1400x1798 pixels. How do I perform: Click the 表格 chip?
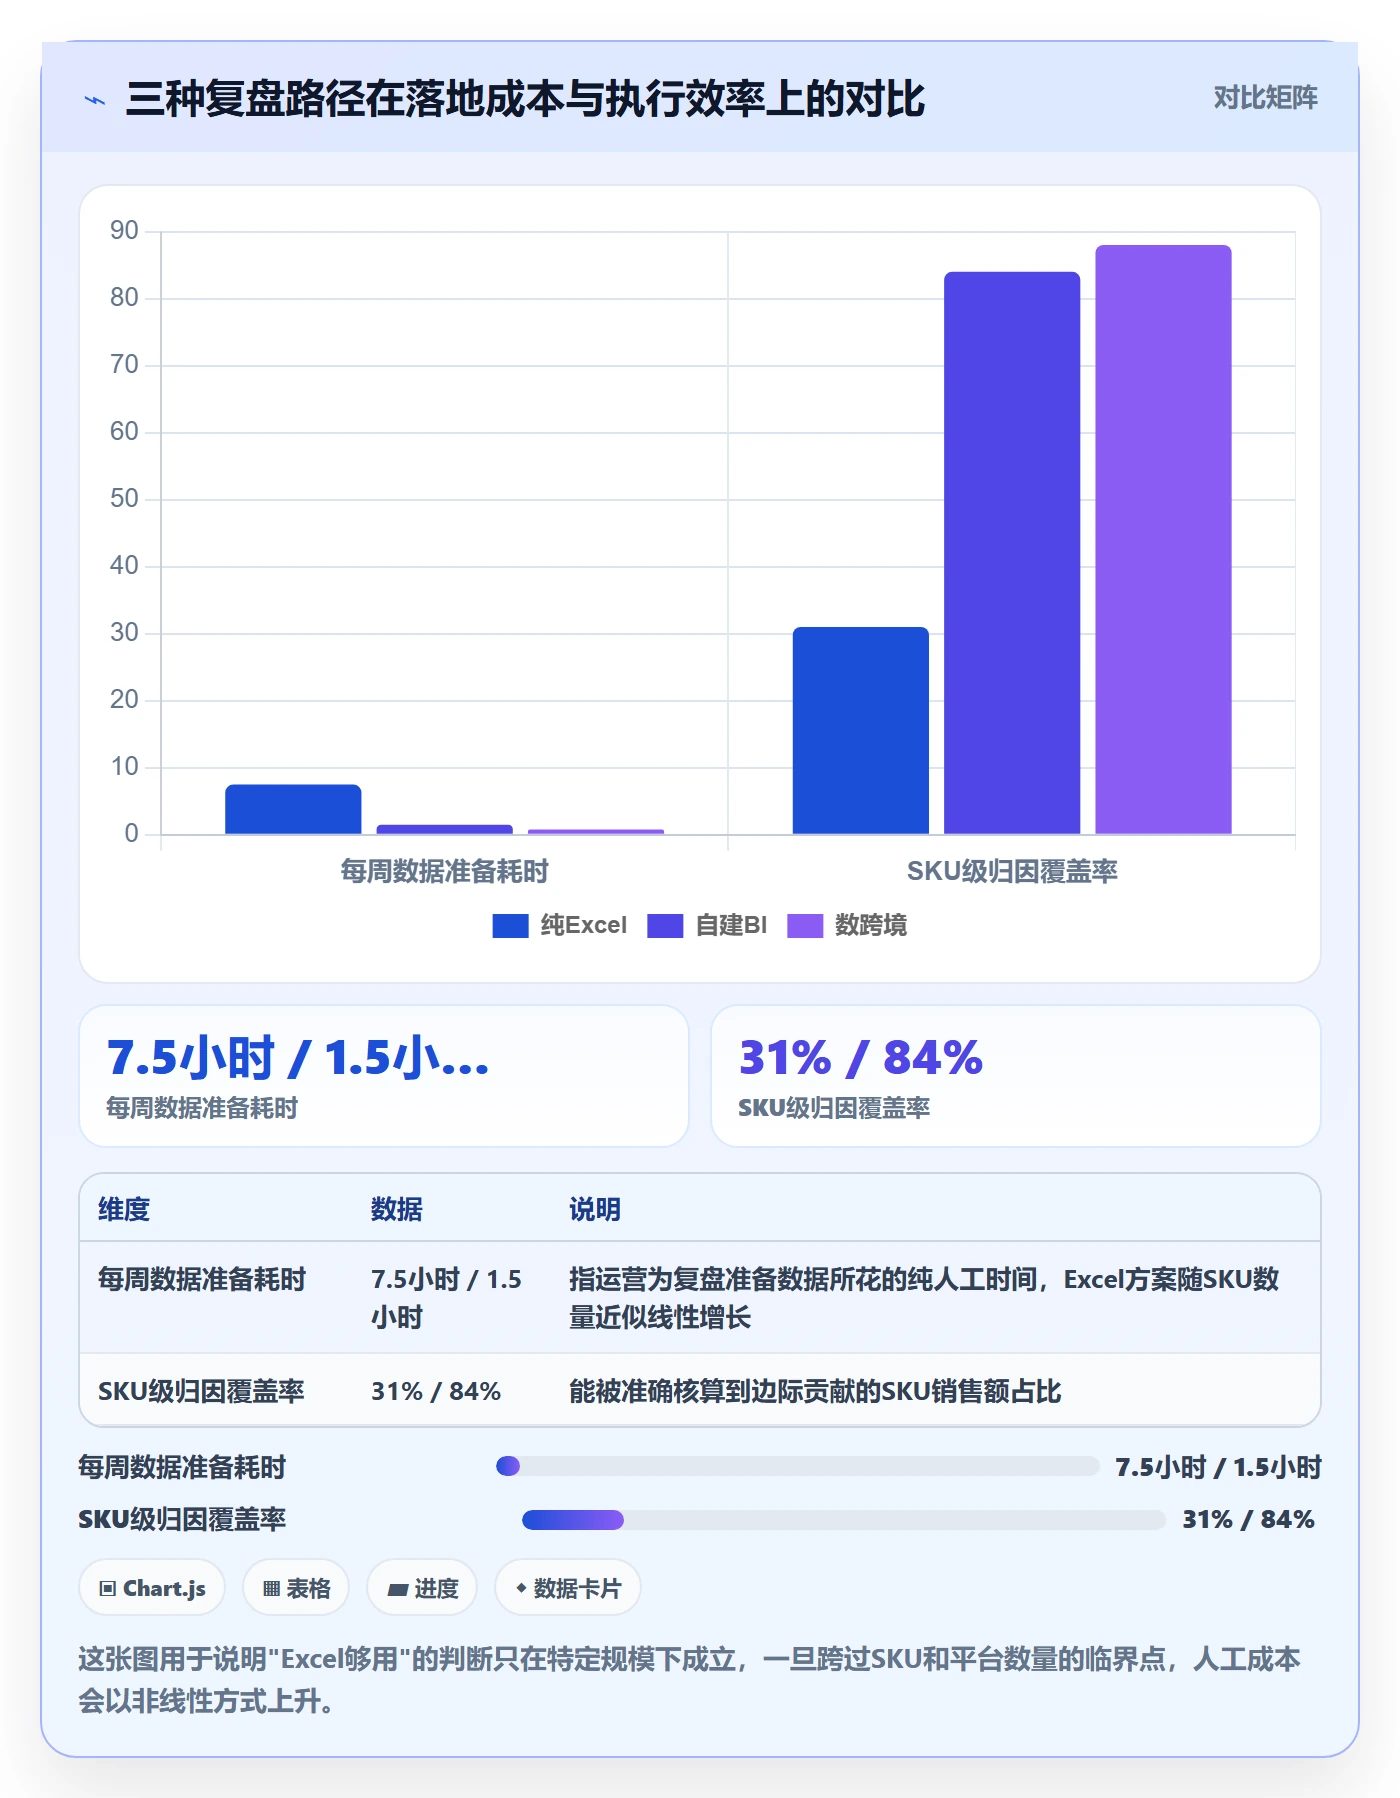(296, 1588)
